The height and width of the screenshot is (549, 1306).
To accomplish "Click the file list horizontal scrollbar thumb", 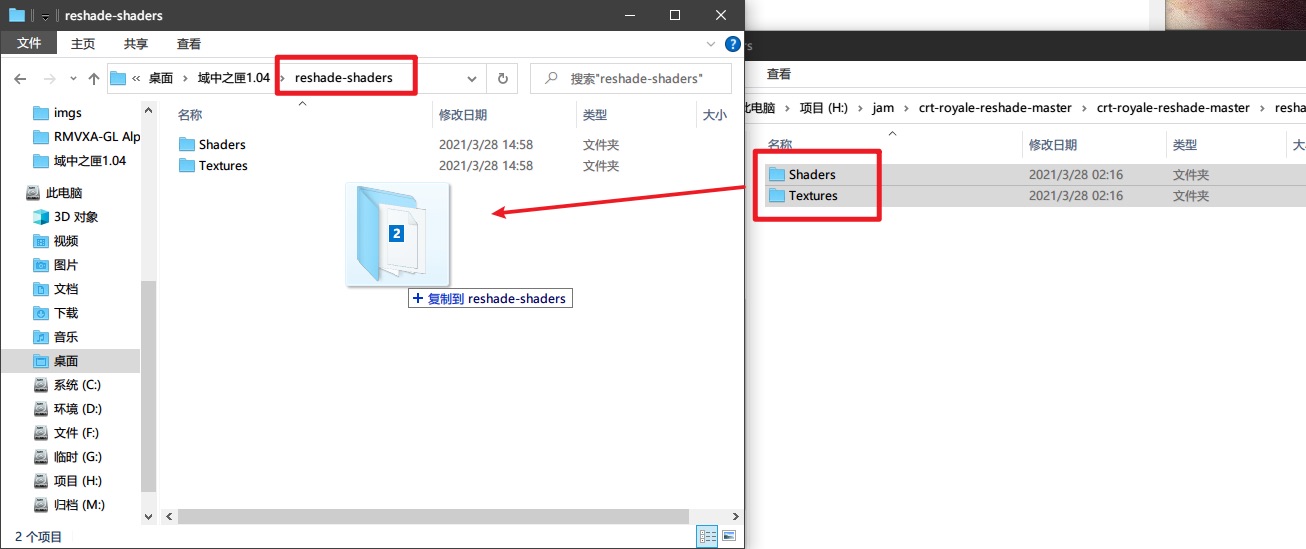I will (x=434, y=517).
